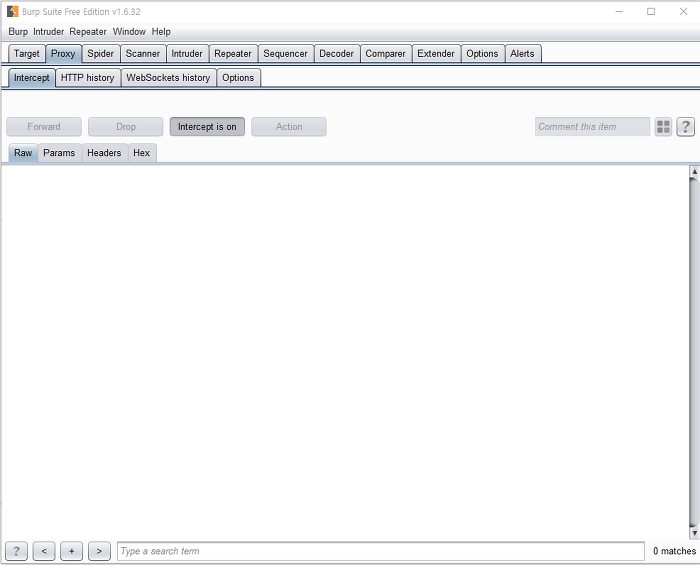Viewport: 700px width, 565px height.
Task: Click the editor vertical scrollbar thumb
Action: point(694,352)
